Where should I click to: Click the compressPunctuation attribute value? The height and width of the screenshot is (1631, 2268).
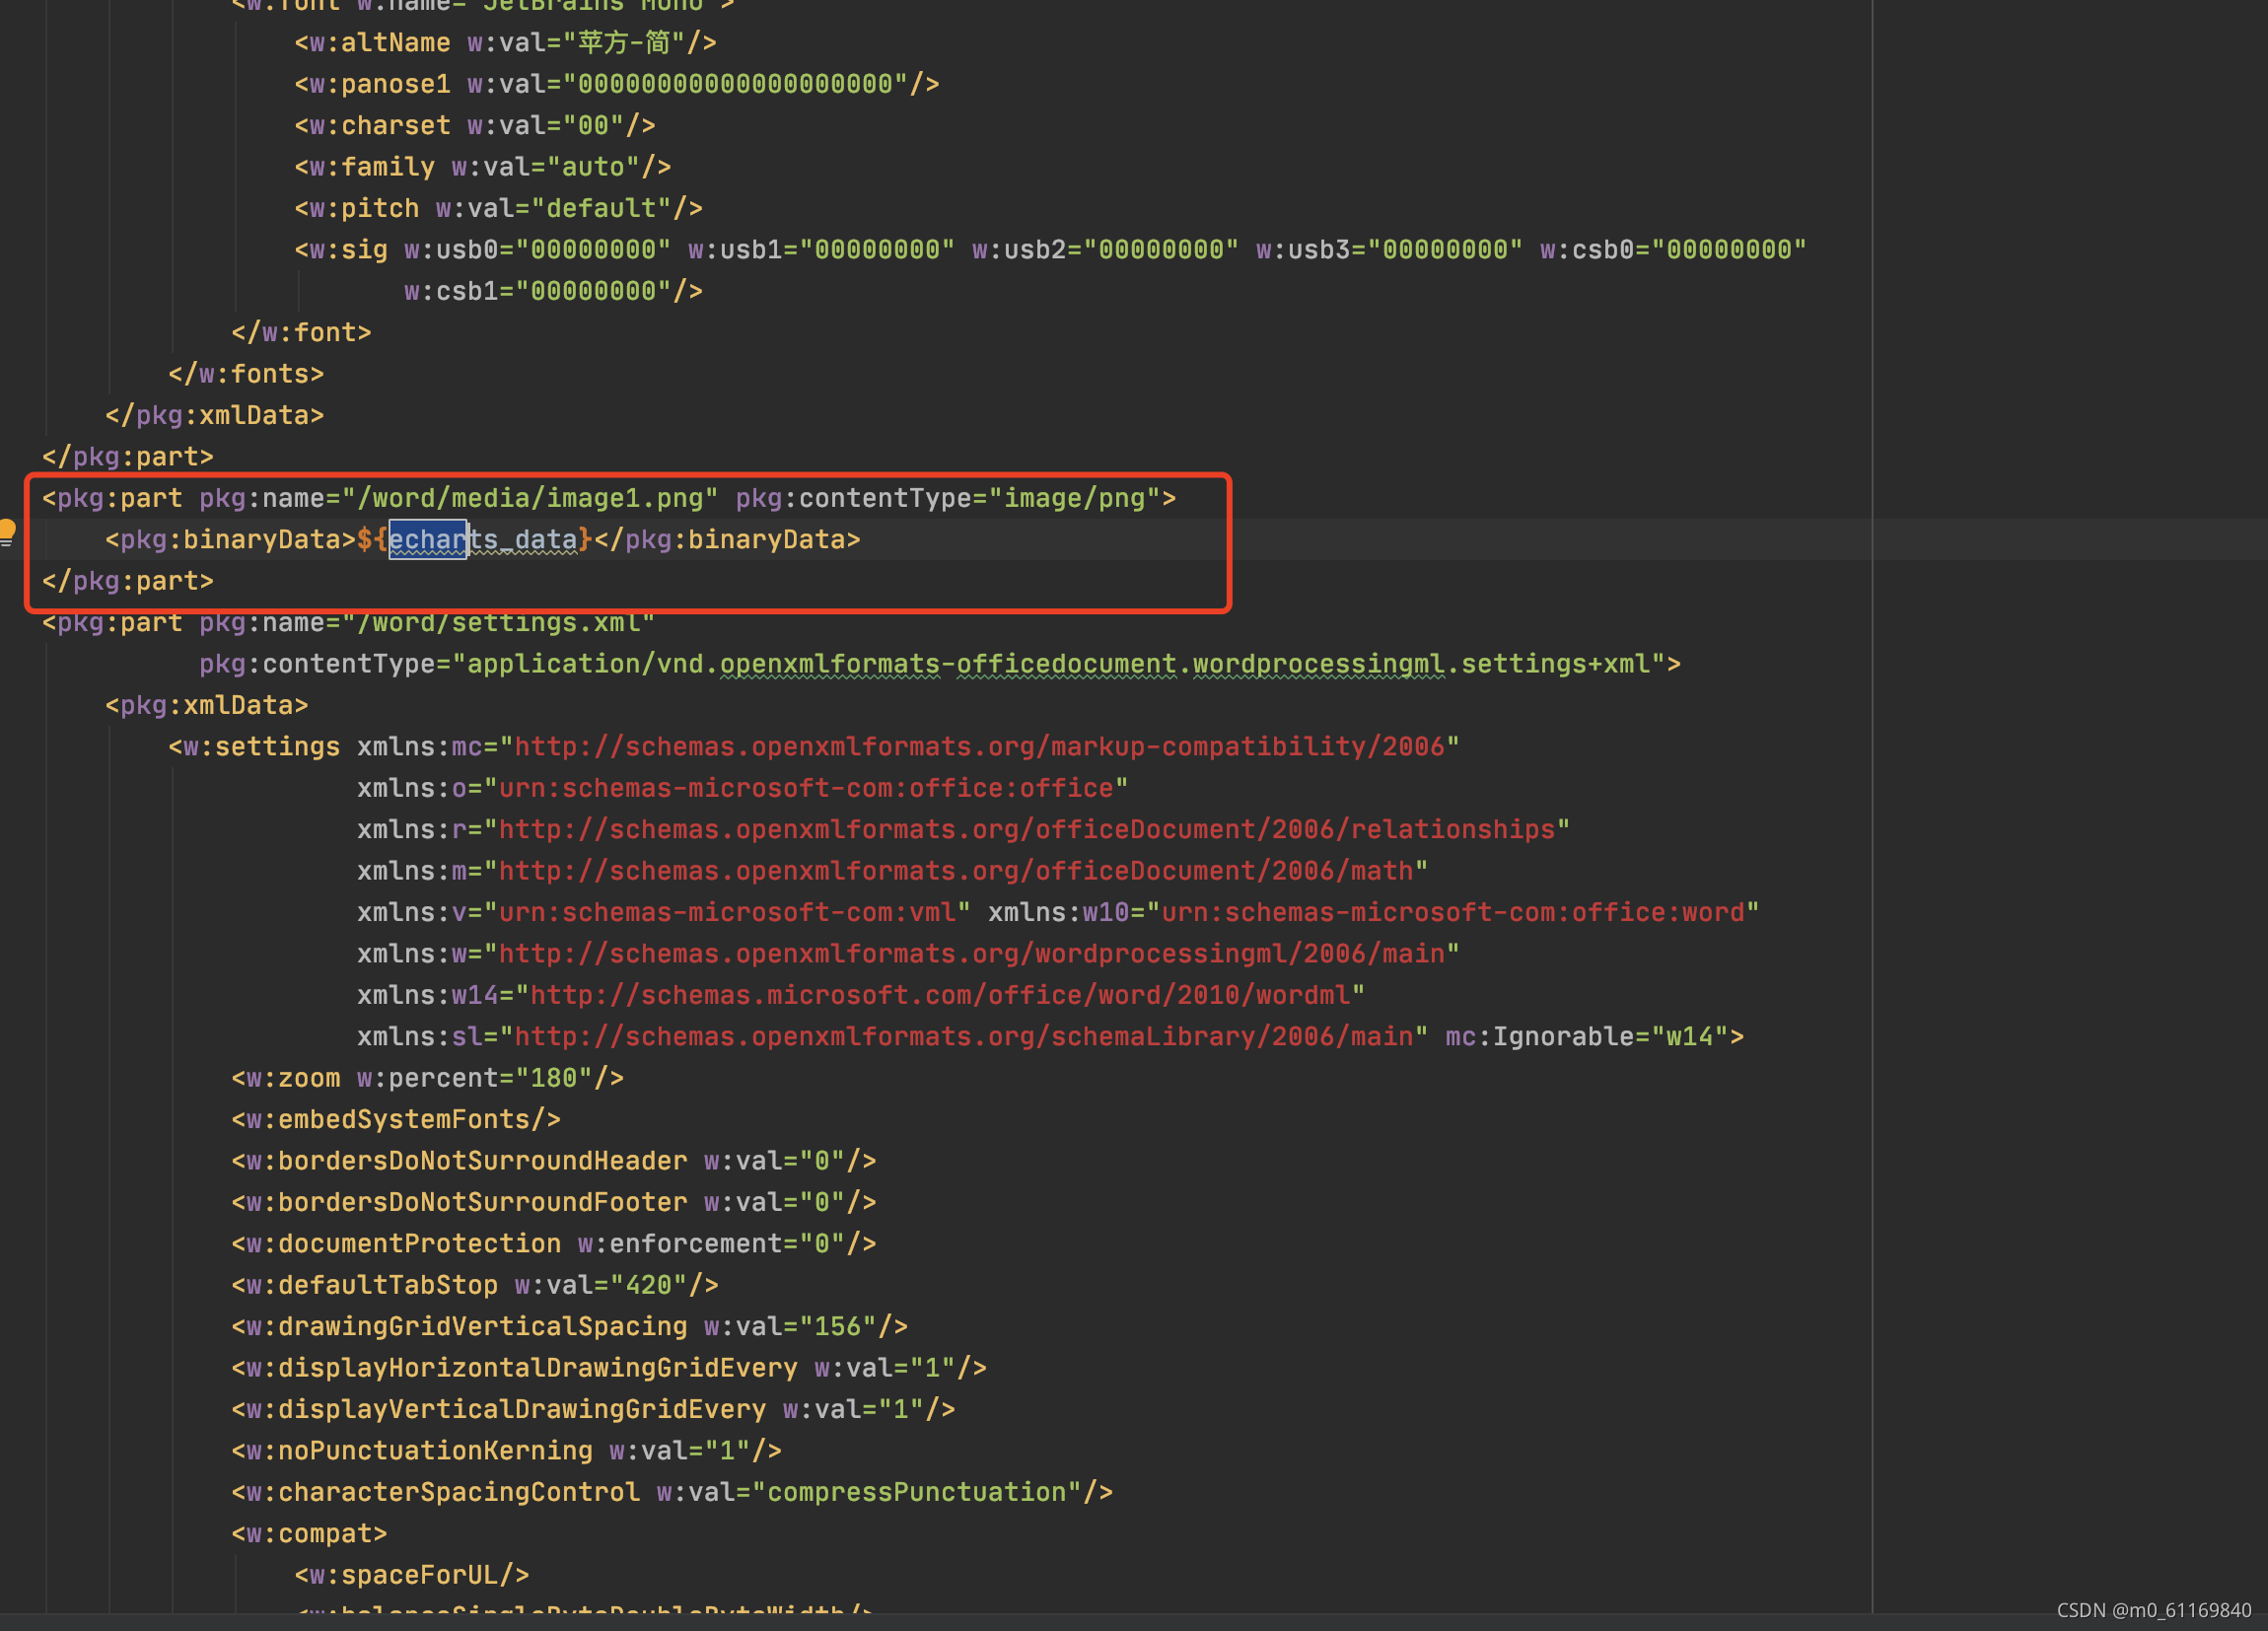[917, 1492]
